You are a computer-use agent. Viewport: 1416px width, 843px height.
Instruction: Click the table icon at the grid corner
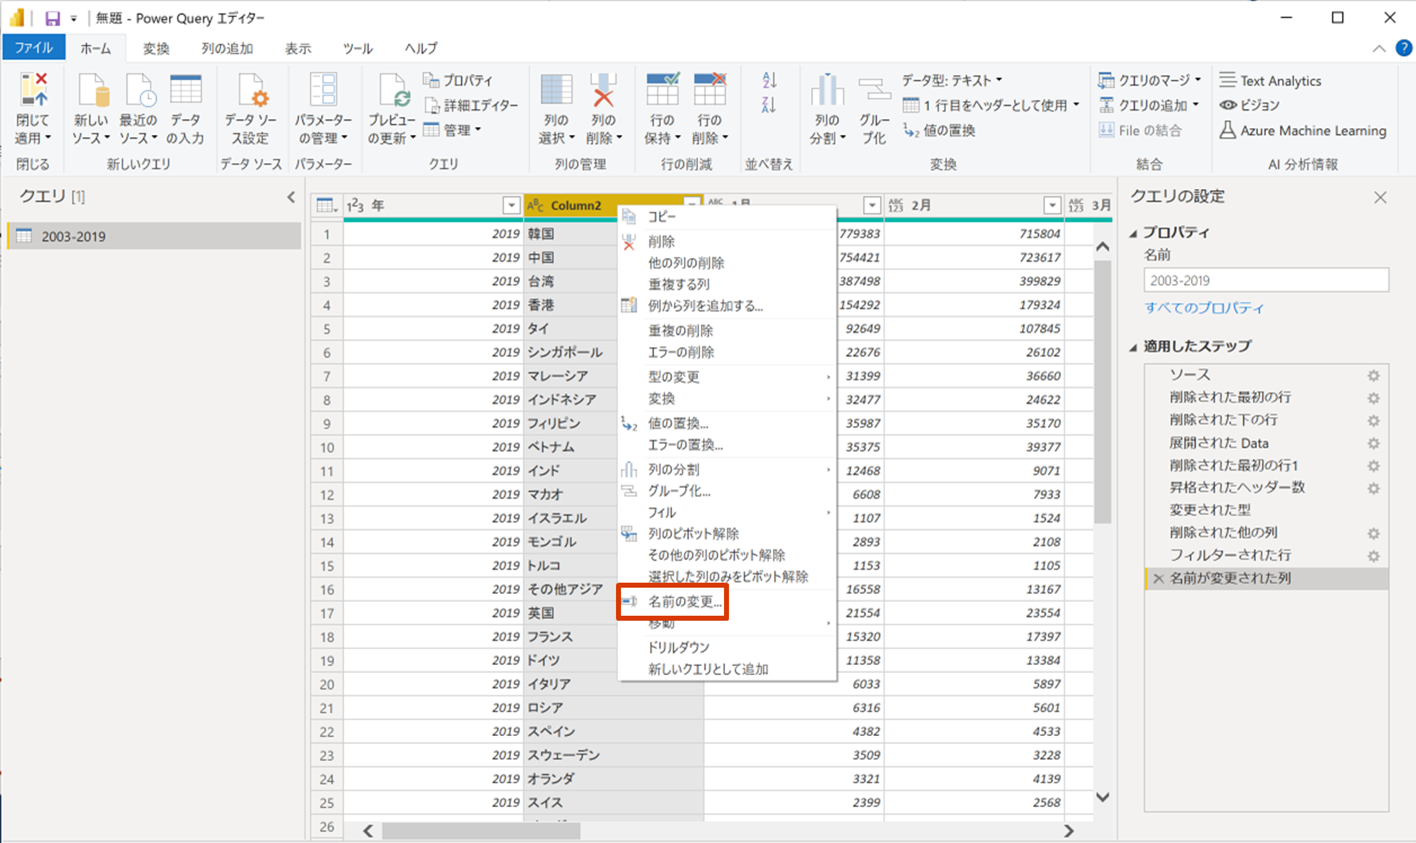pos(326,205)
